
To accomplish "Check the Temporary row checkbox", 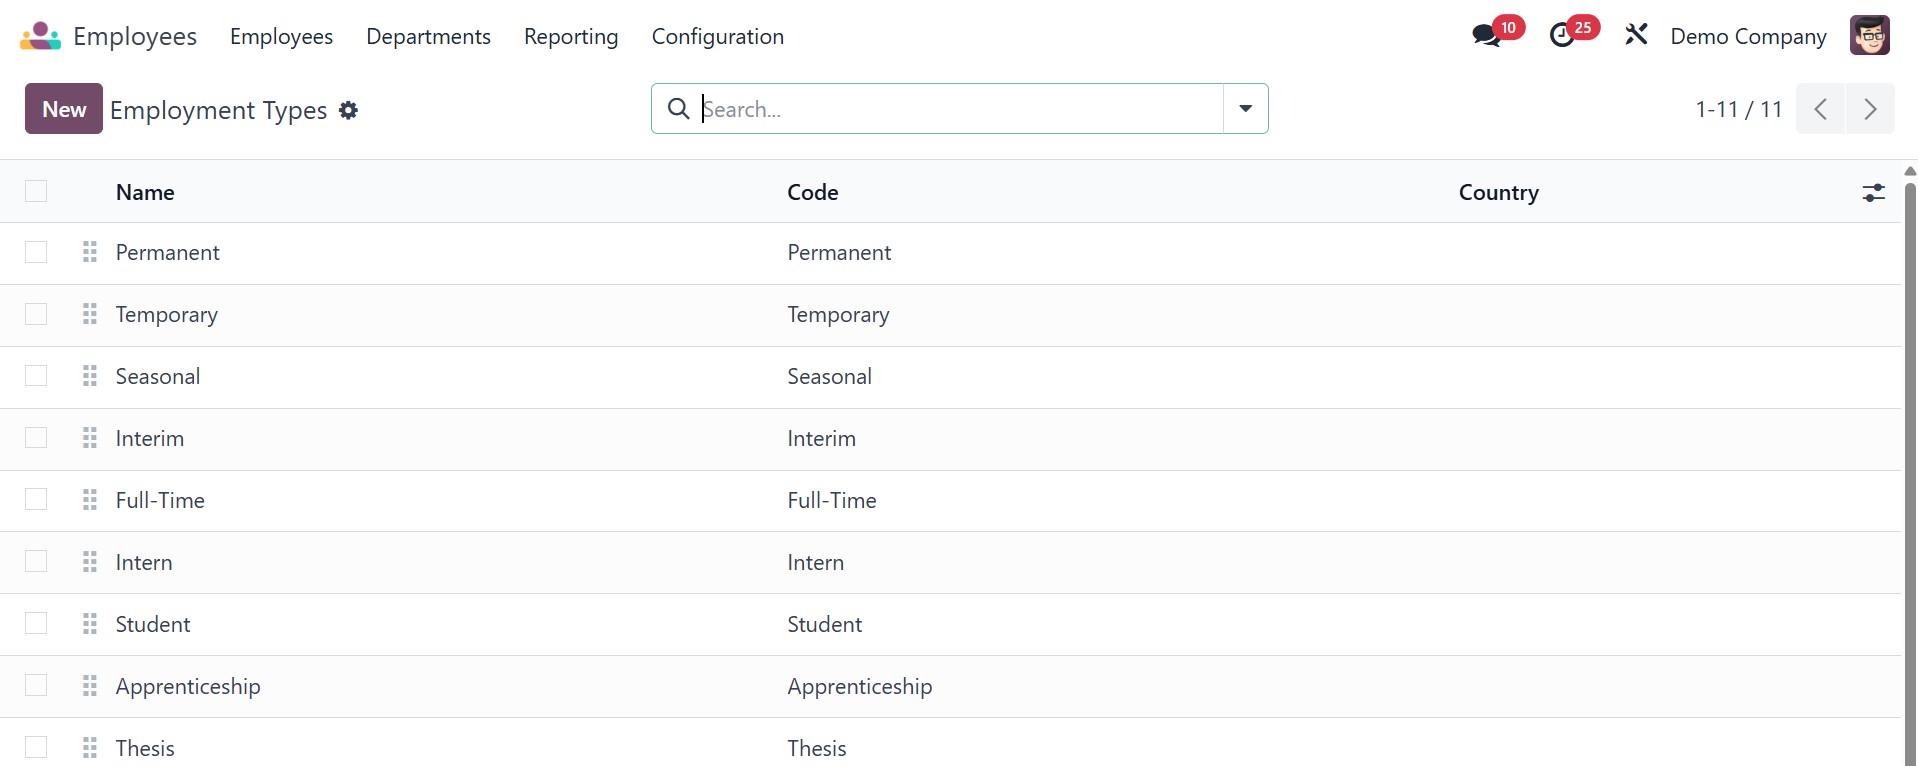I will click(36, 314).
